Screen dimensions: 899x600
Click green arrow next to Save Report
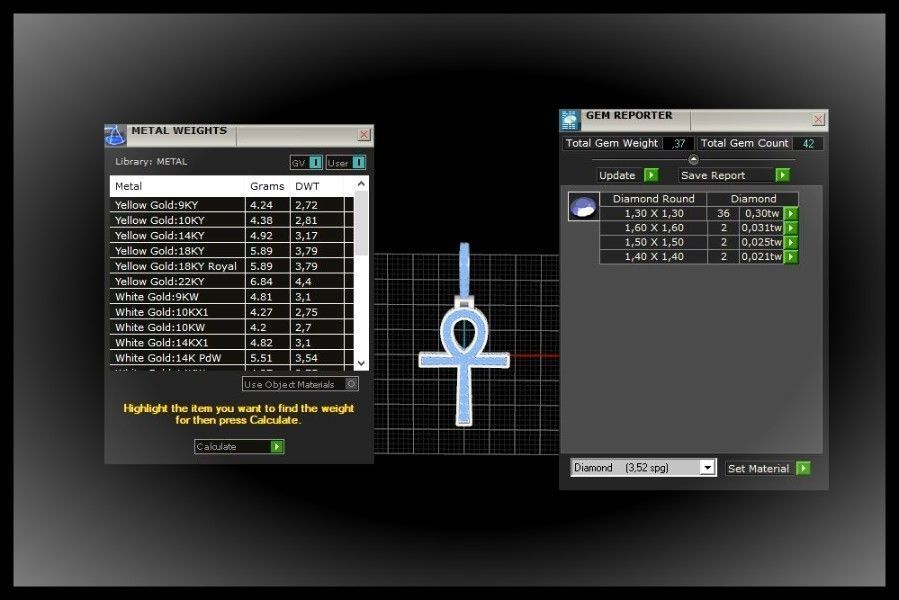(x=783, y=175)
